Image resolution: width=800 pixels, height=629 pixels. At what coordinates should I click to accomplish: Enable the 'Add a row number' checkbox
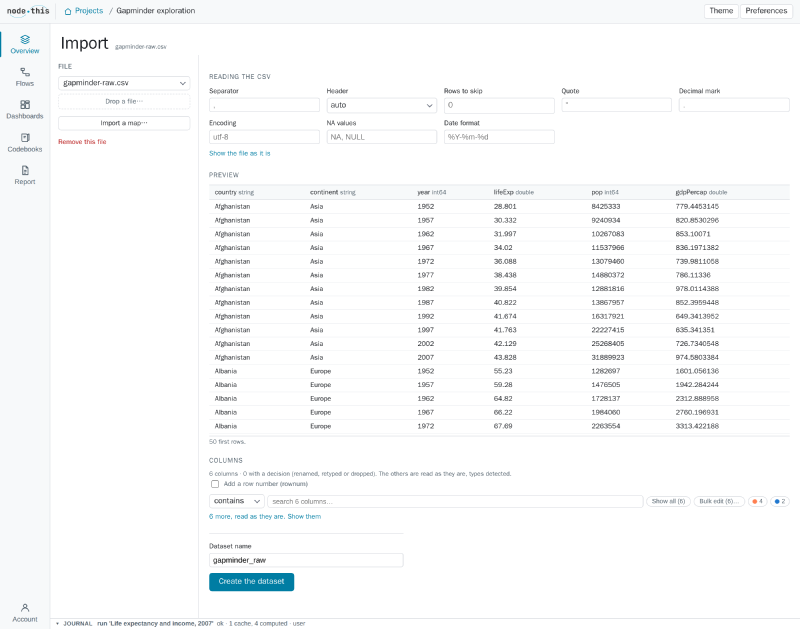tap(215, 484)
